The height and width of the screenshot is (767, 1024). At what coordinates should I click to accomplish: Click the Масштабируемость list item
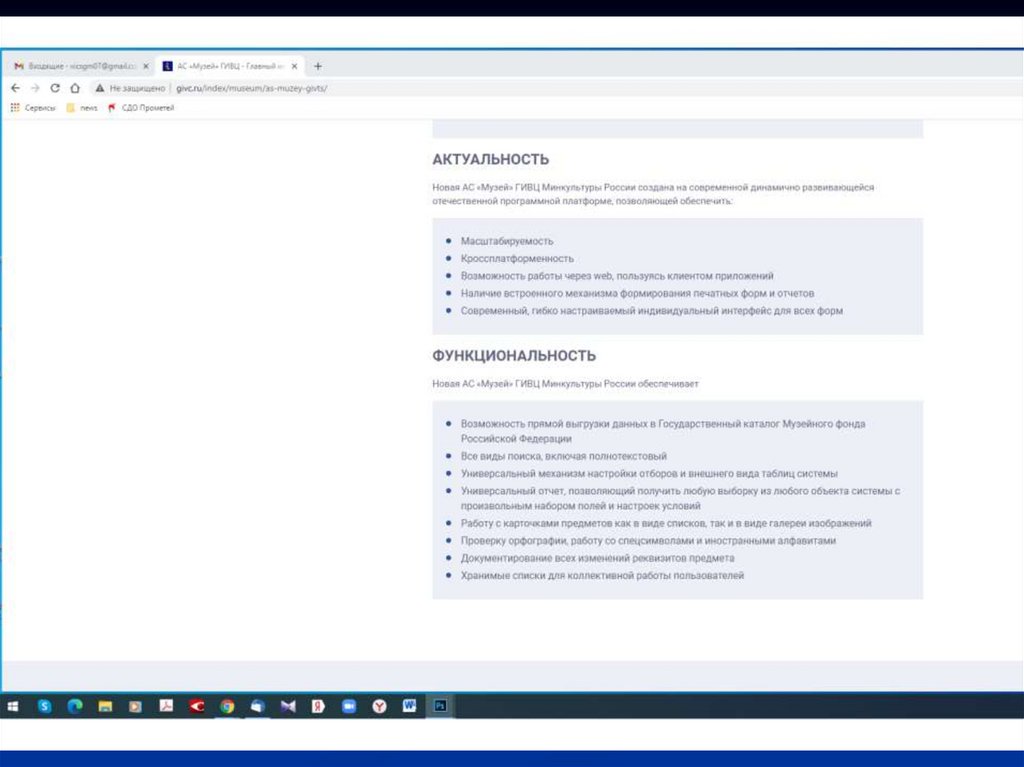pyautogui.click(x=507, y=241)
